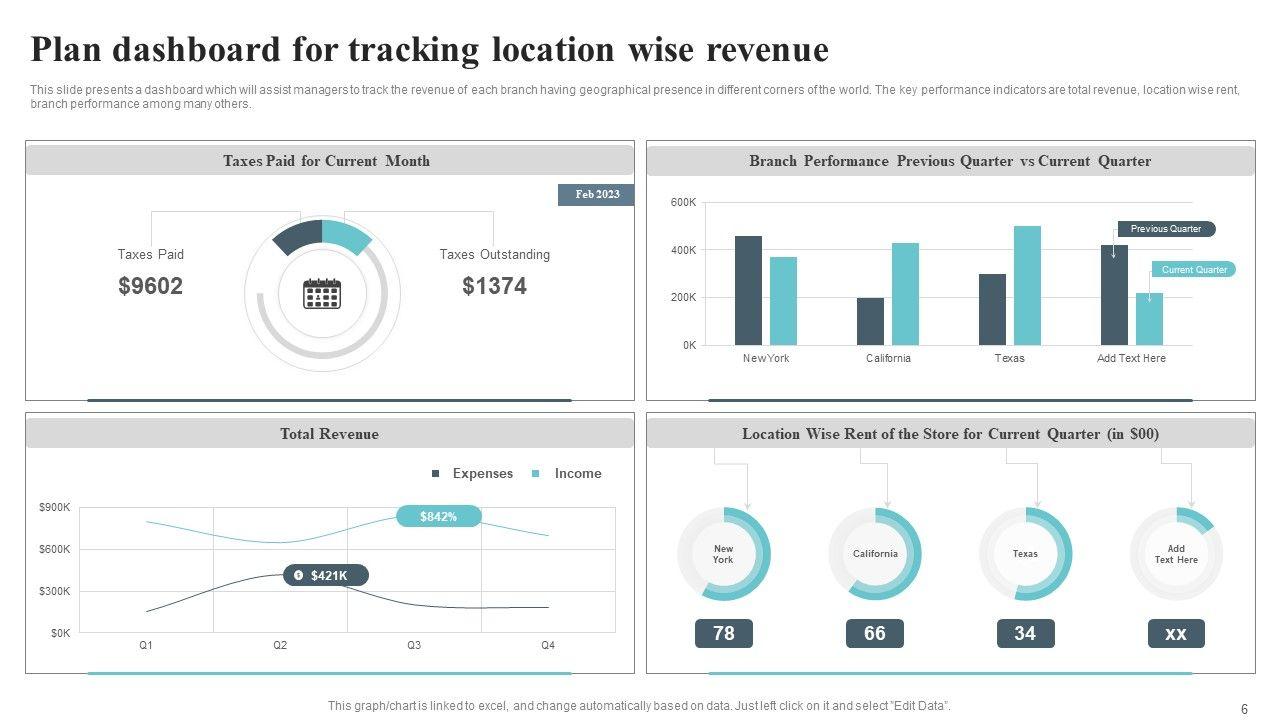
Task: Click the 'Taxes Outstanding' label
Action: coord(495,255)
